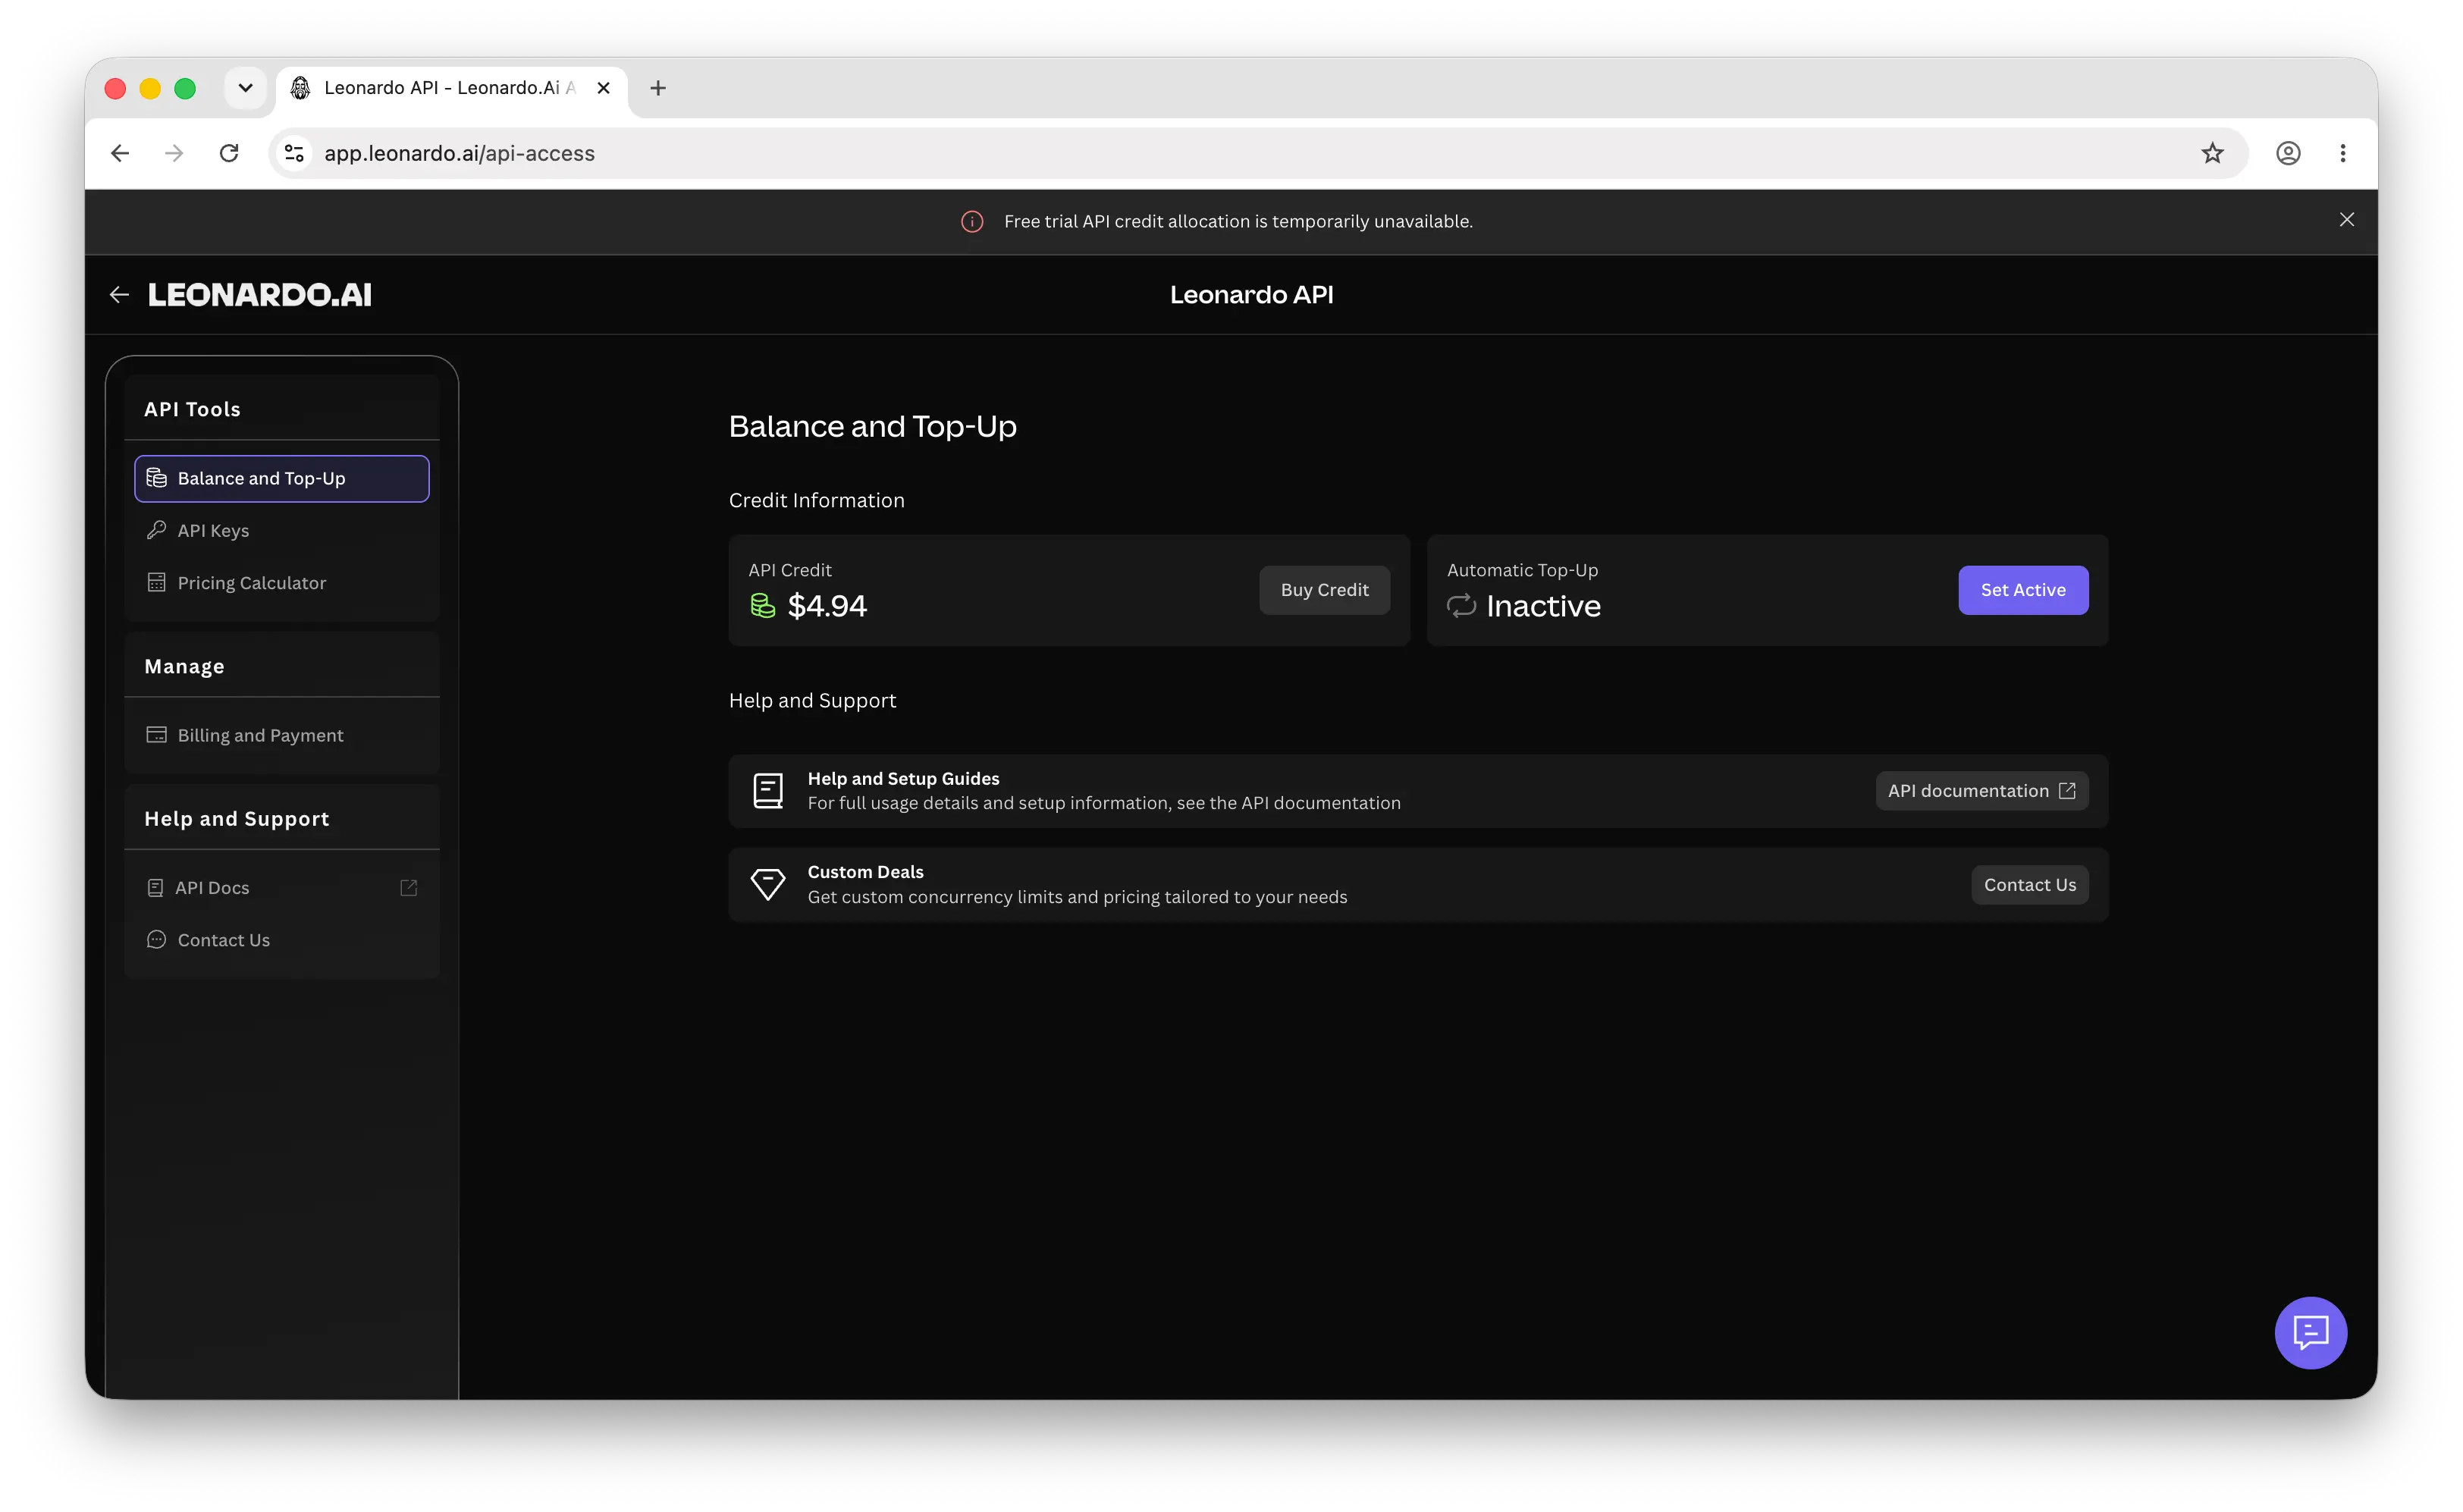2463x1512 pixels.
Task: Open Balance and Top-Up in the sidebar
Action: 282,478
